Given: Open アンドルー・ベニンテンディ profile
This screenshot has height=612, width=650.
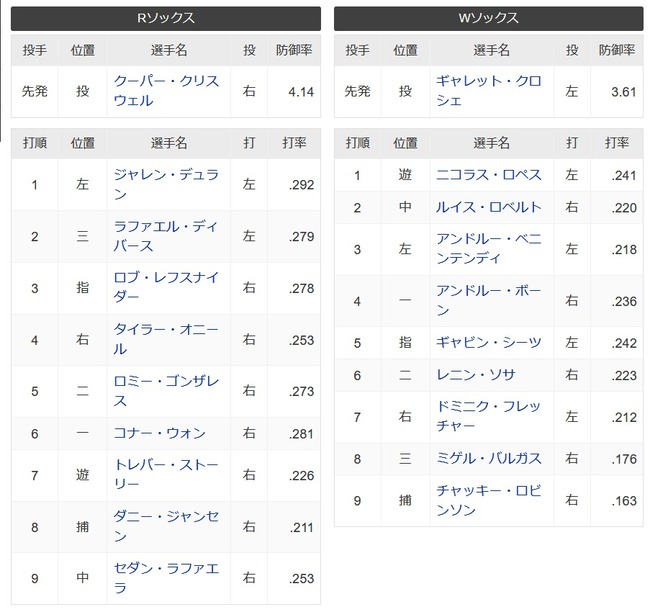Looking at the screenshot, I should 488,249.
